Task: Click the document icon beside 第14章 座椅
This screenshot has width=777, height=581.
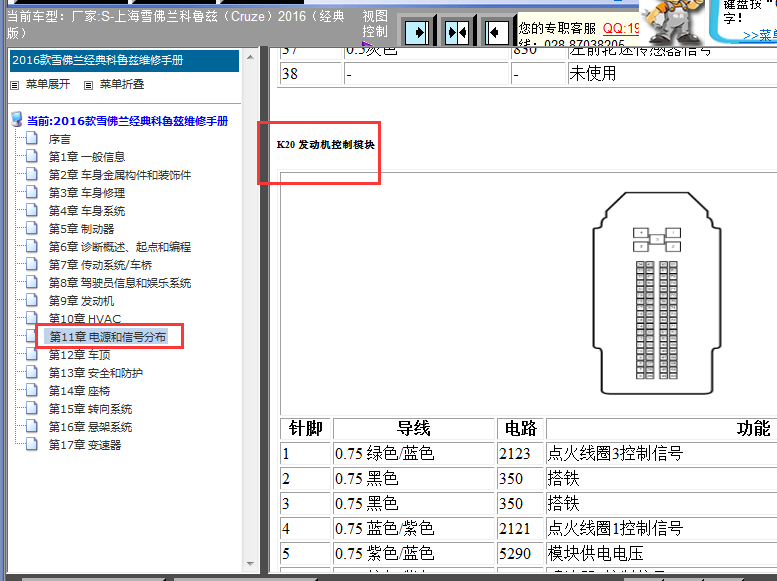Action: click(x=32, y=390)
